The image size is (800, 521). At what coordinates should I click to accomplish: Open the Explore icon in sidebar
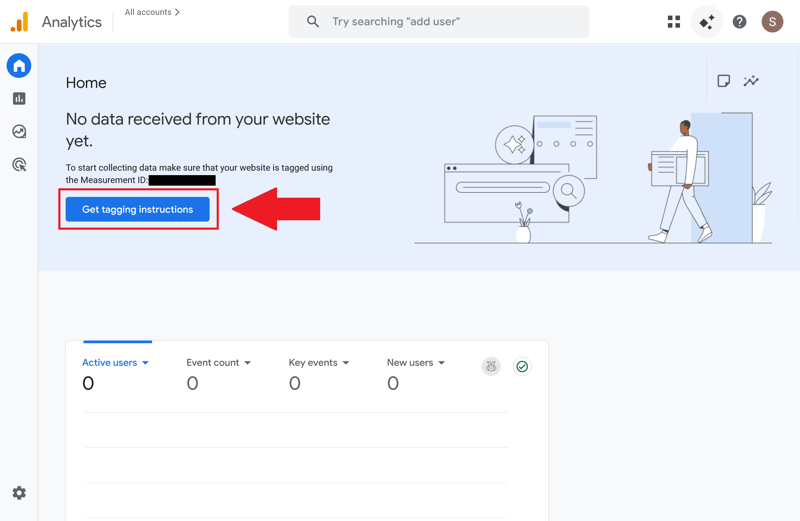coord(19,132)
